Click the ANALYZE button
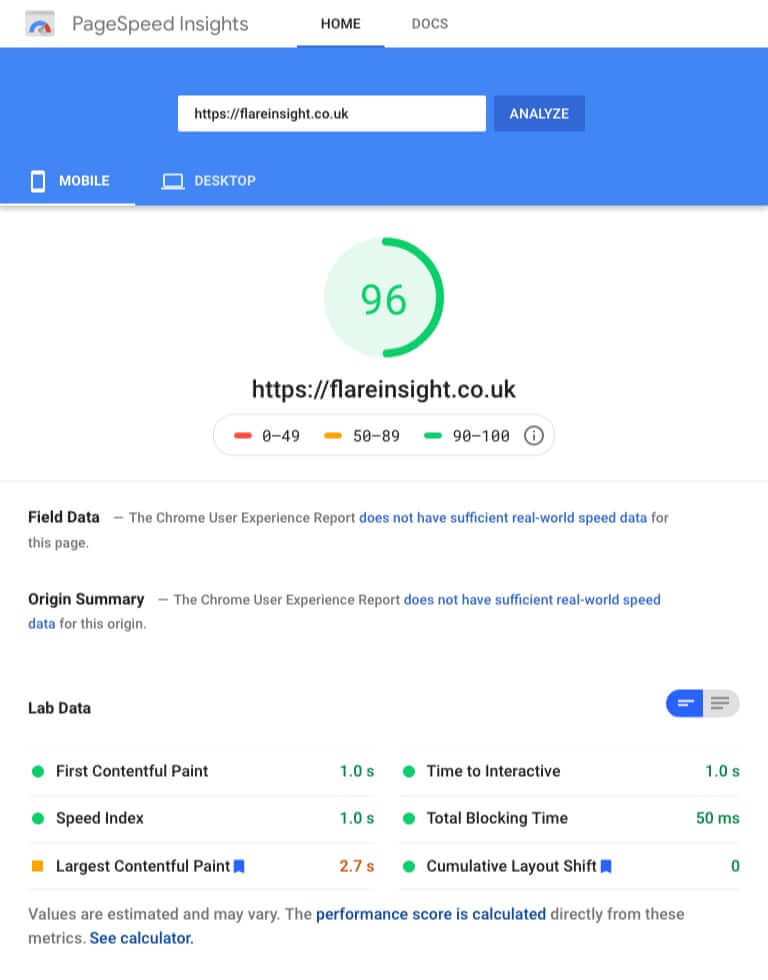This screenshot has width=768, height=980. [x=539, y=114]
